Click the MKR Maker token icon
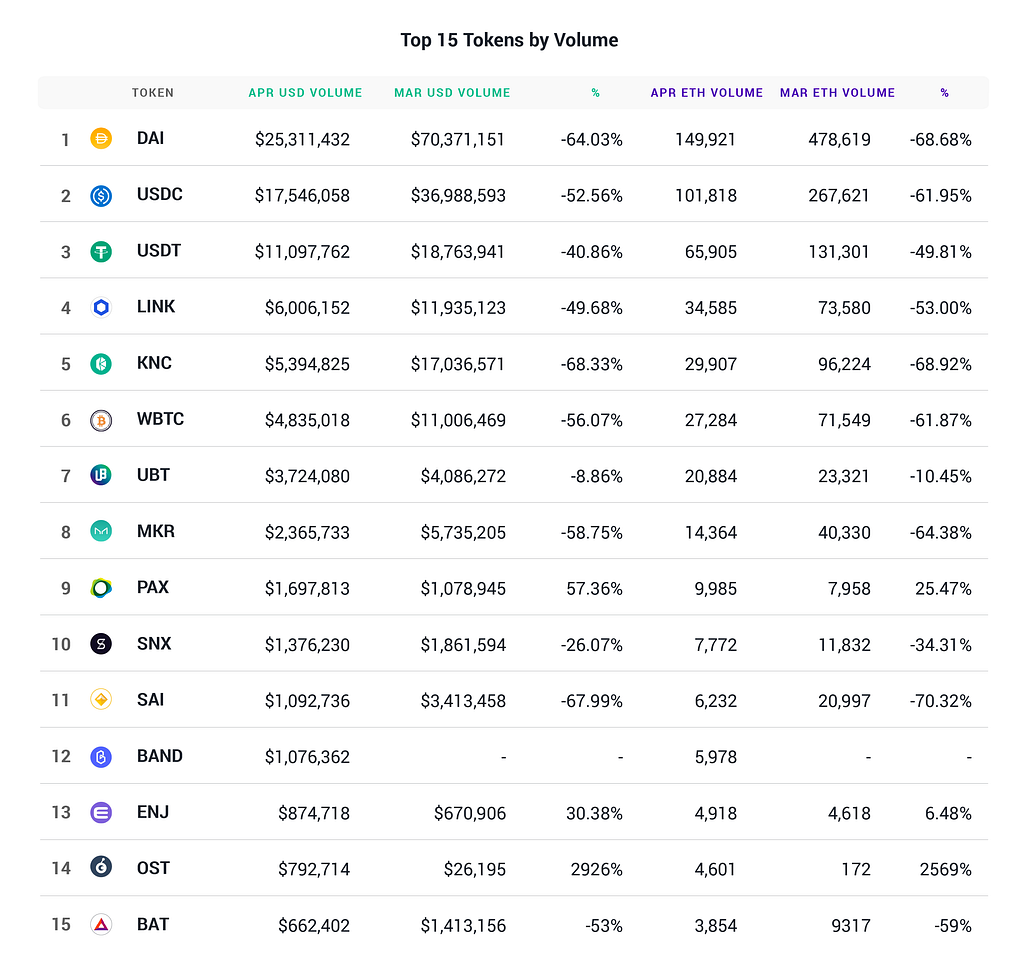This screenshot has width=1024, height=978. coord(101,531)
